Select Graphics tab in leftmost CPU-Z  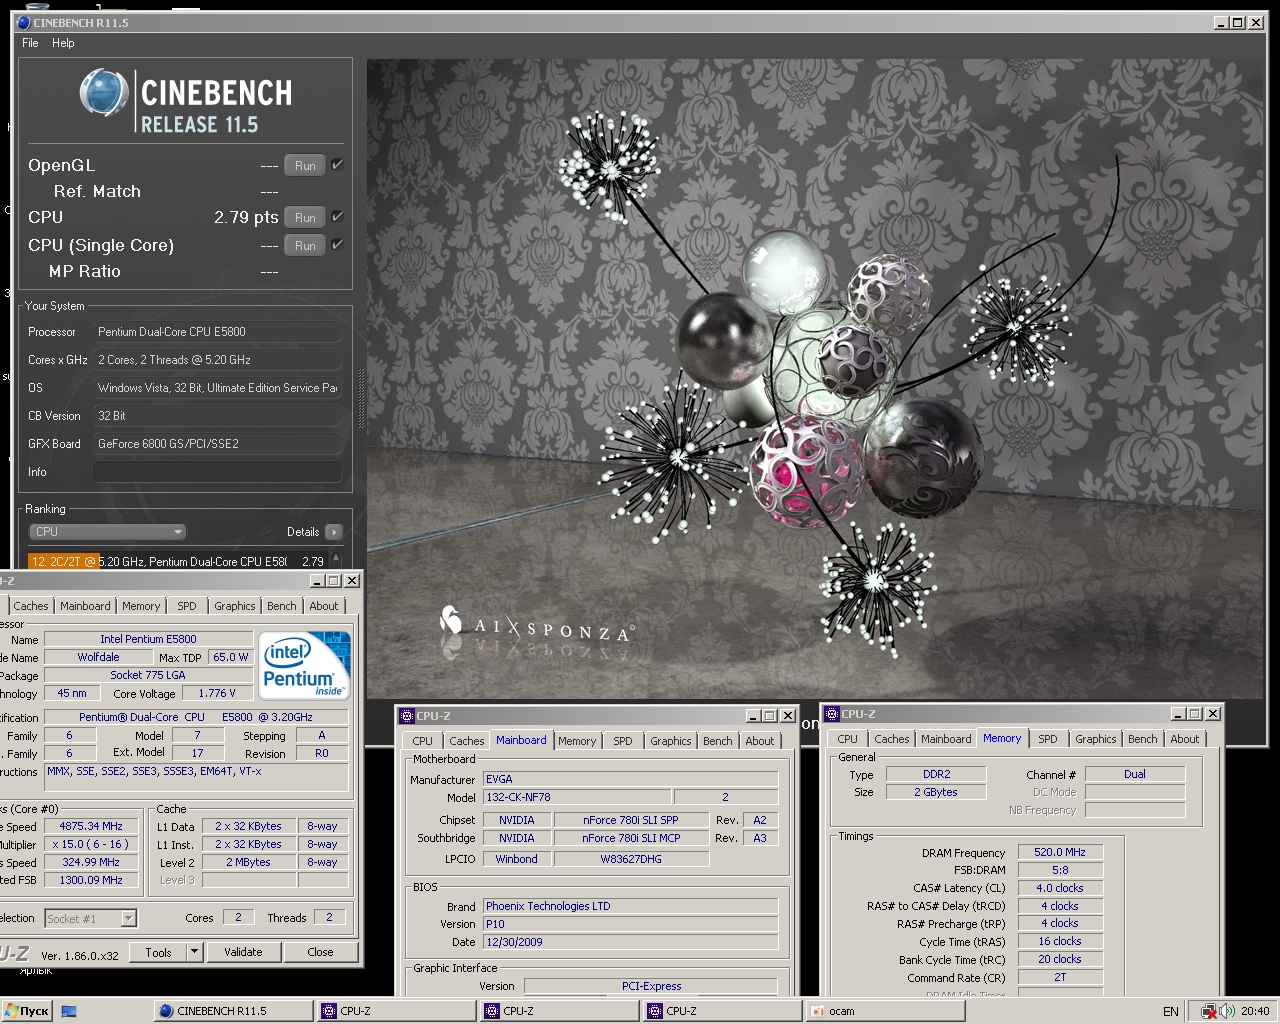click(234, 606)
